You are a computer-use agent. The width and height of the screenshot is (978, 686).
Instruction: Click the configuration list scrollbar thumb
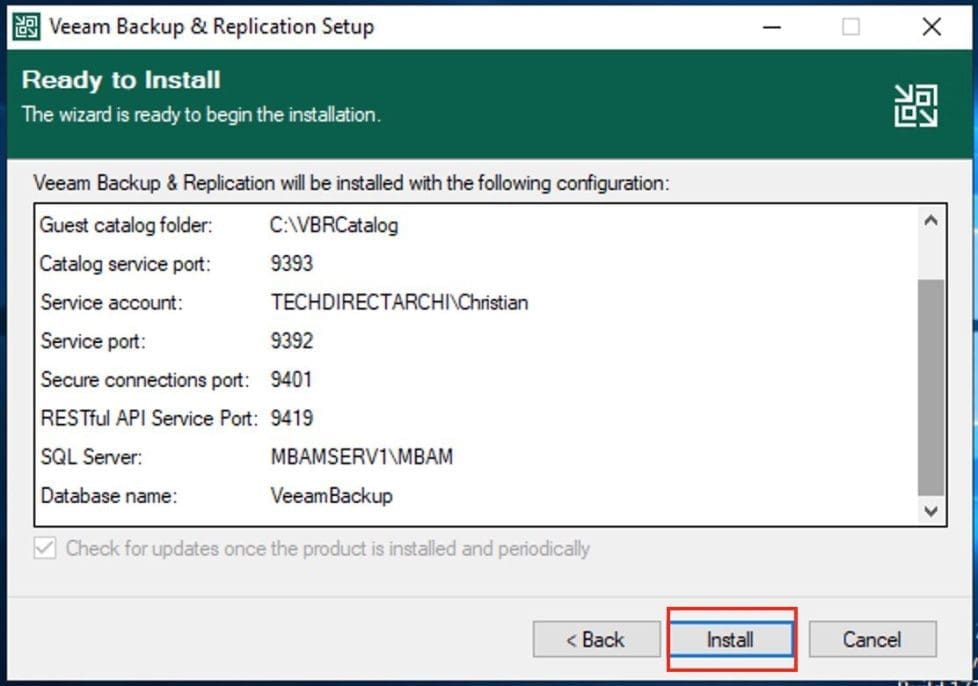tap(931, 385)
